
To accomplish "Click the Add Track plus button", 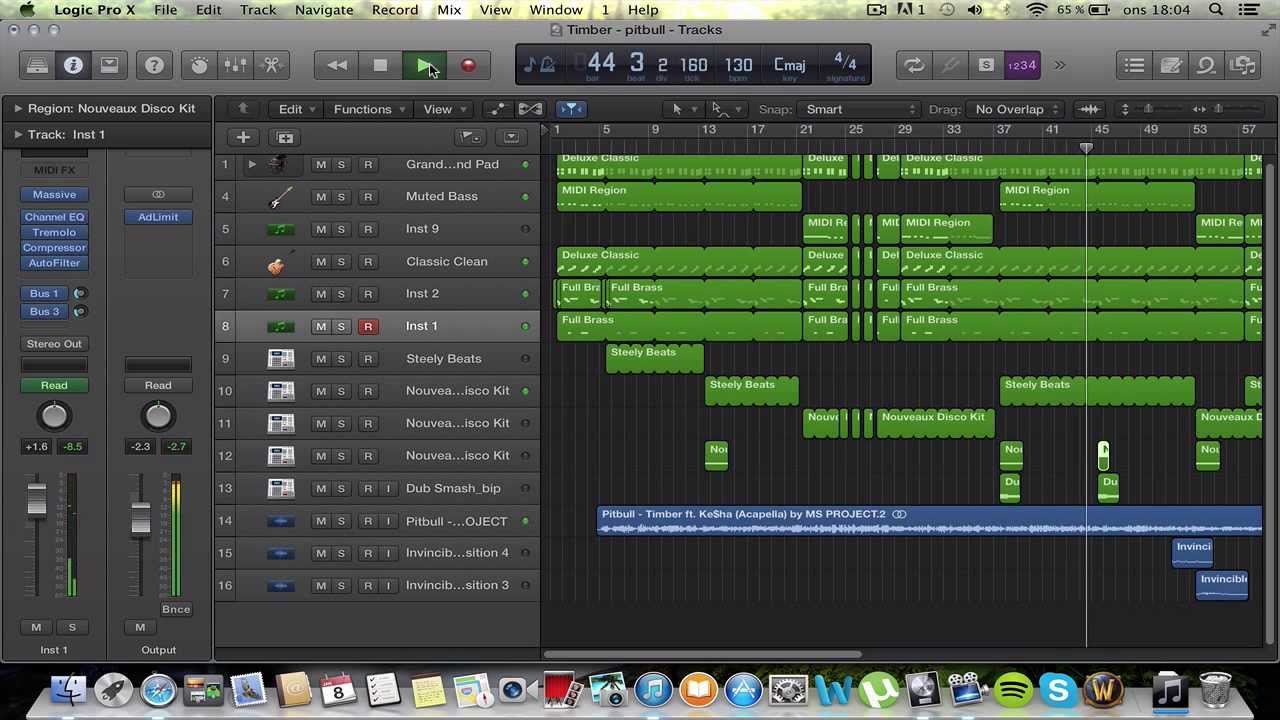I will pos(243,137).
